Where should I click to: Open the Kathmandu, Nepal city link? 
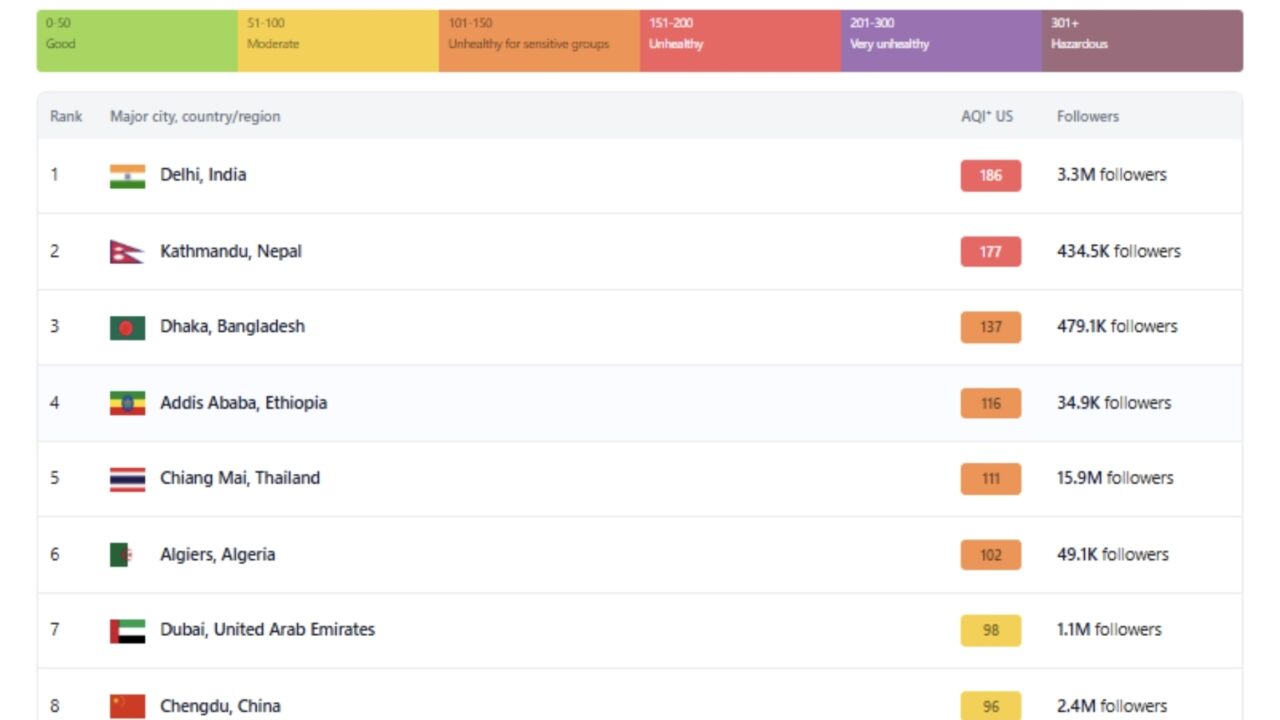[231, 251]
